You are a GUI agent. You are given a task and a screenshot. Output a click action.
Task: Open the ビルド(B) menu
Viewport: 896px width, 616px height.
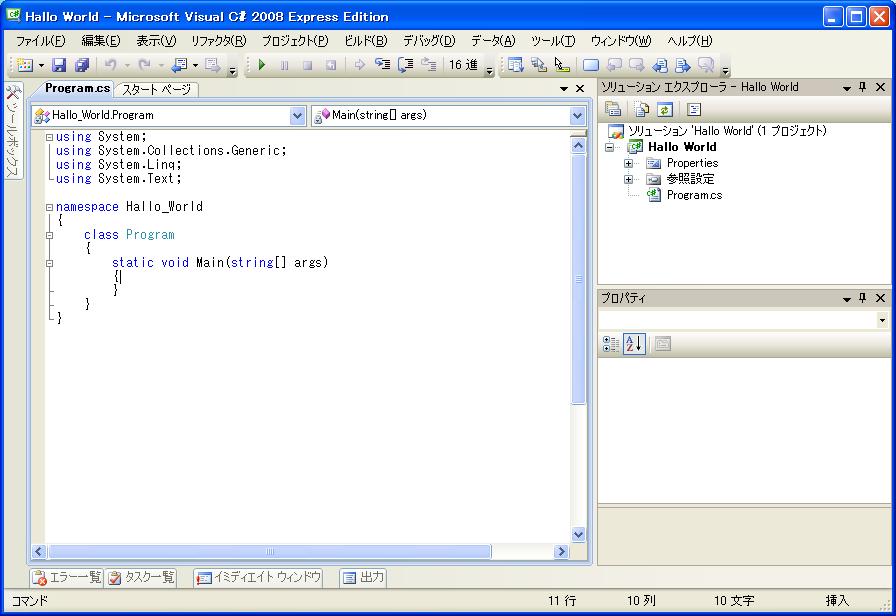(x=366, y=41)
